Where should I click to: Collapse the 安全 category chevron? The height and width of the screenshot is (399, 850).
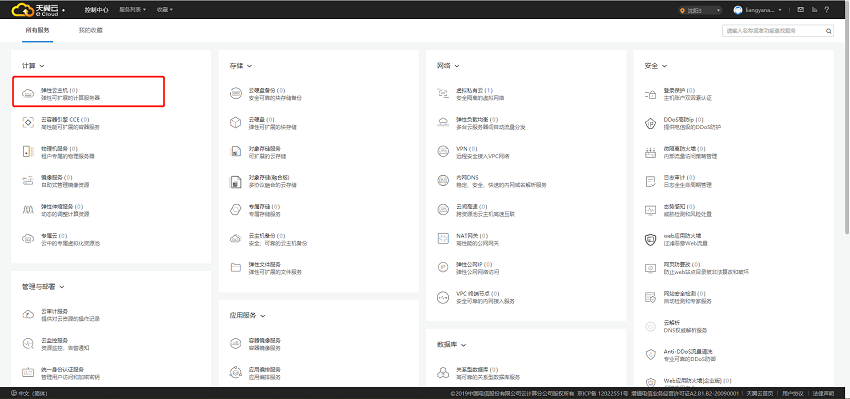pos(665,66)
